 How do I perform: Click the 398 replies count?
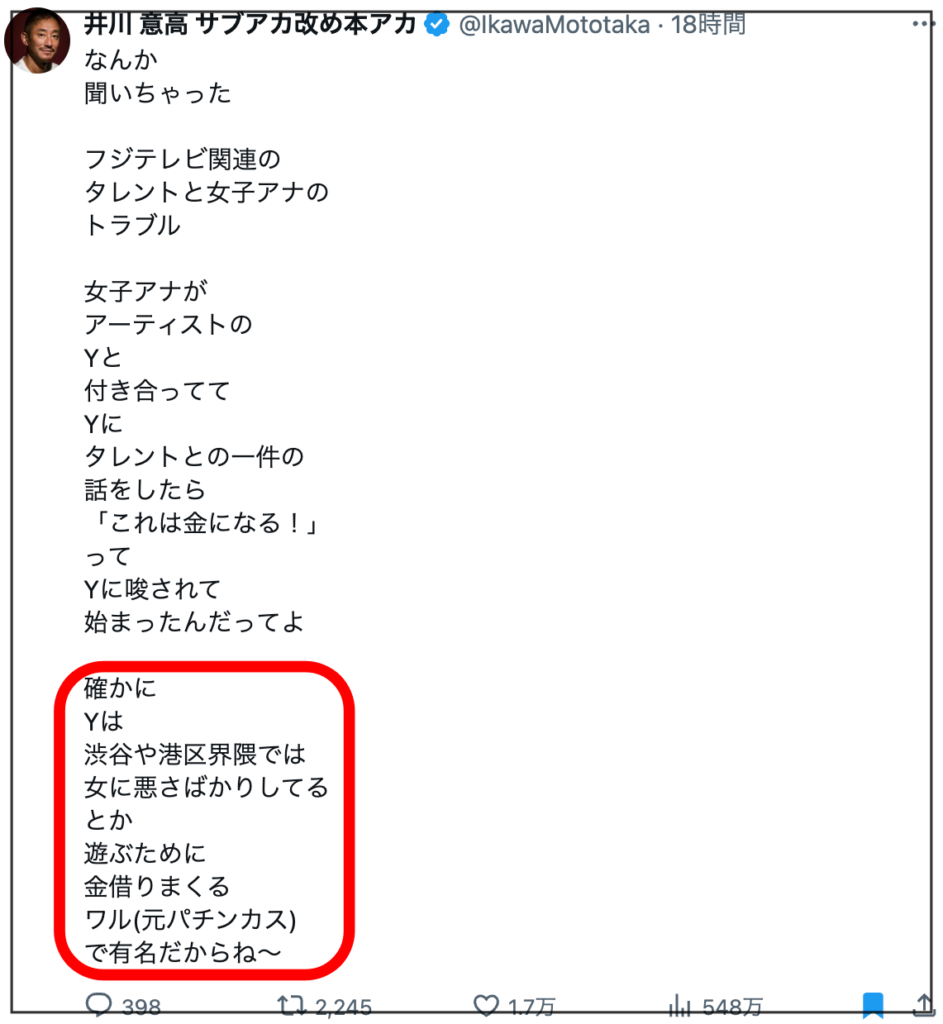pos(141,1007)
